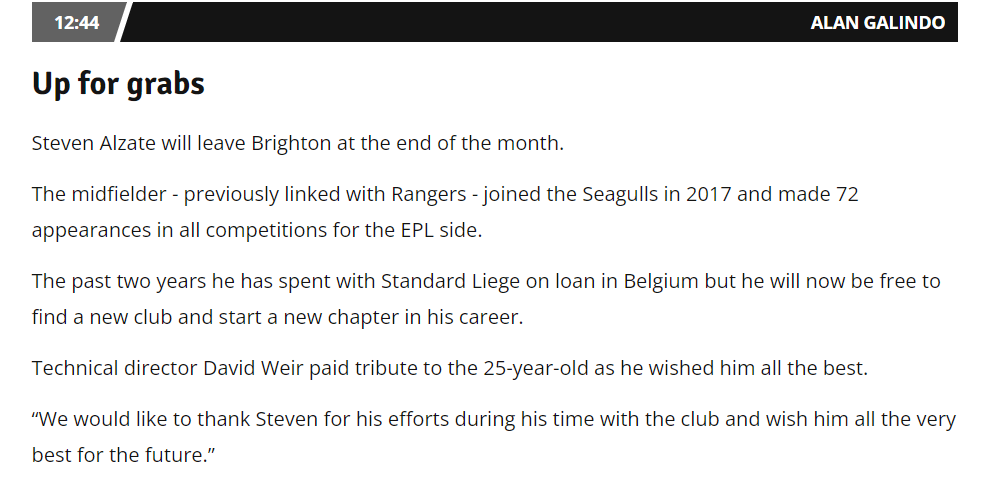Image resolution: width=989 pixels, height=503 pixels.
Task: Click the Standard Liege mention
Action: pos(450,281)
